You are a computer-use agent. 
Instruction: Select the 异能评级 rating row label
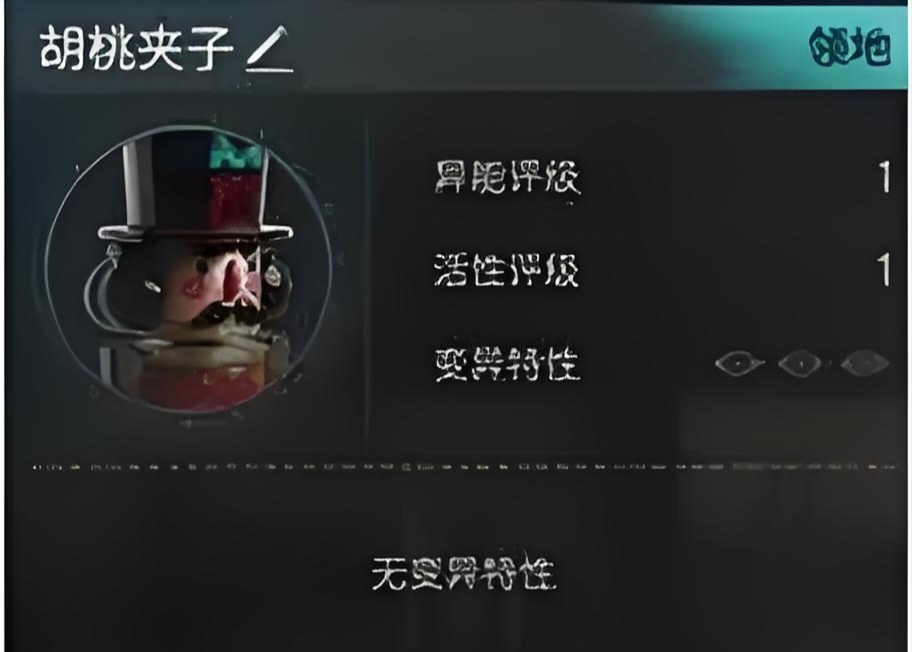(507, 177)
